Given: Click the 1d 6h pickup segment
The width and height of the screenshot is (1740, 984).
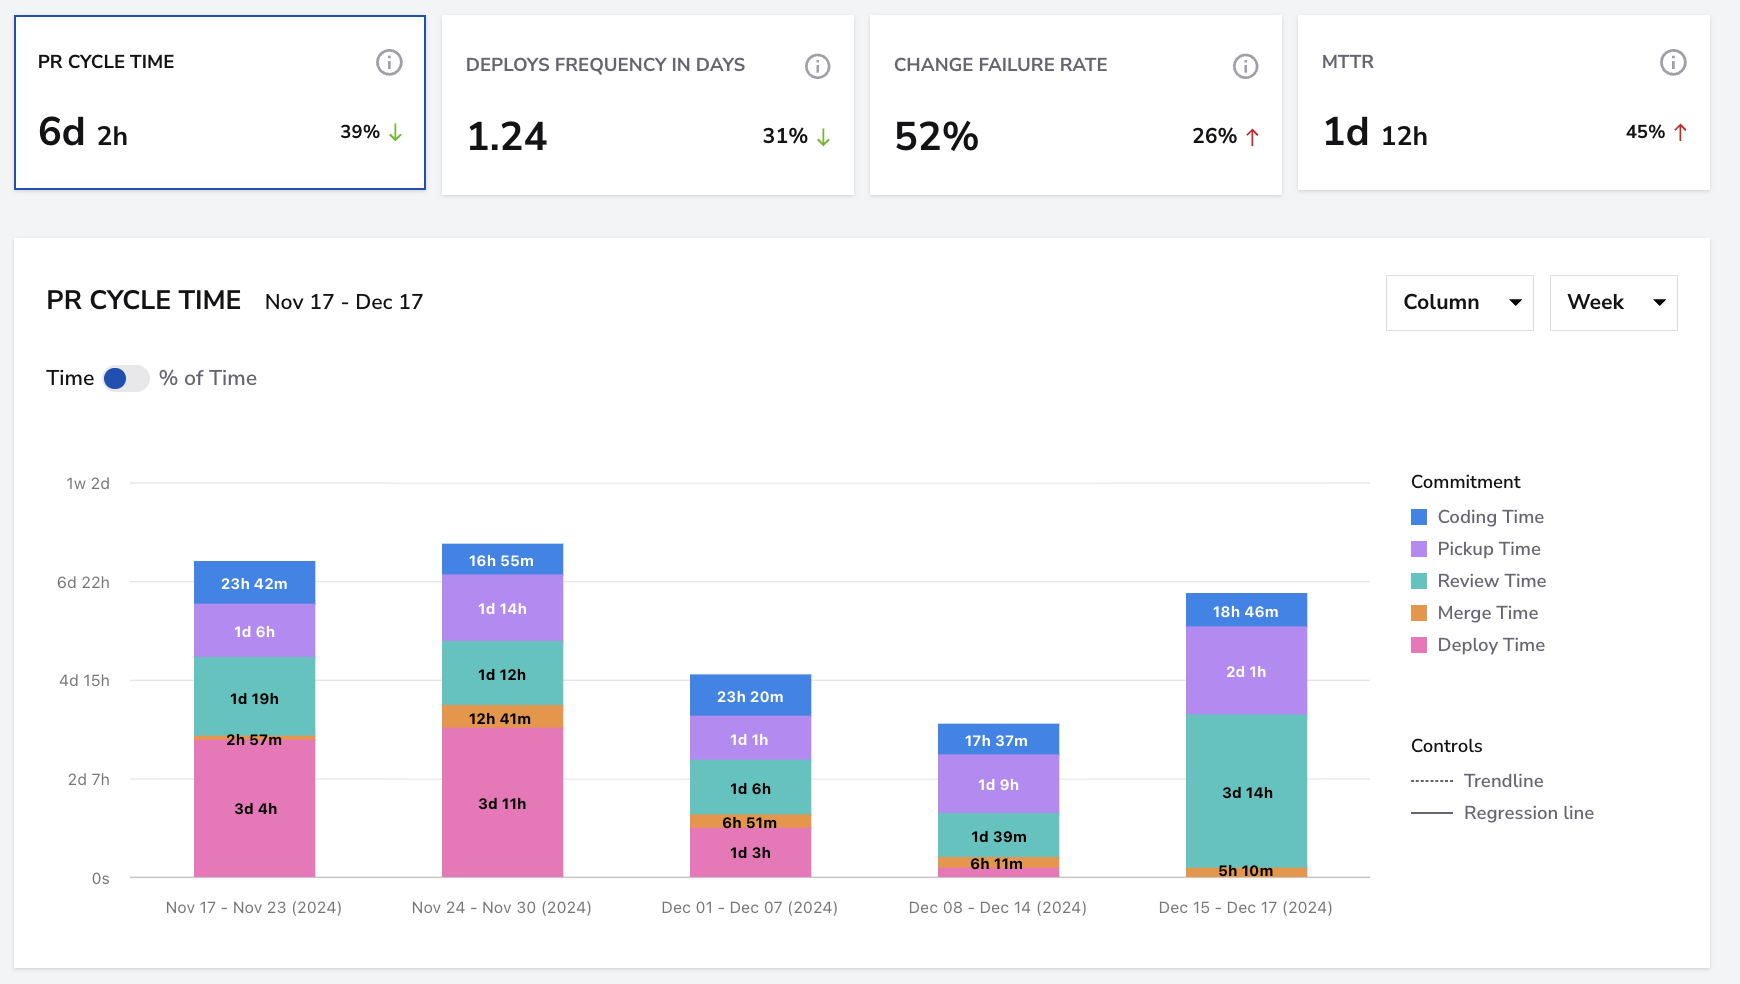Looking at the screenshot, I should point(254,631).
